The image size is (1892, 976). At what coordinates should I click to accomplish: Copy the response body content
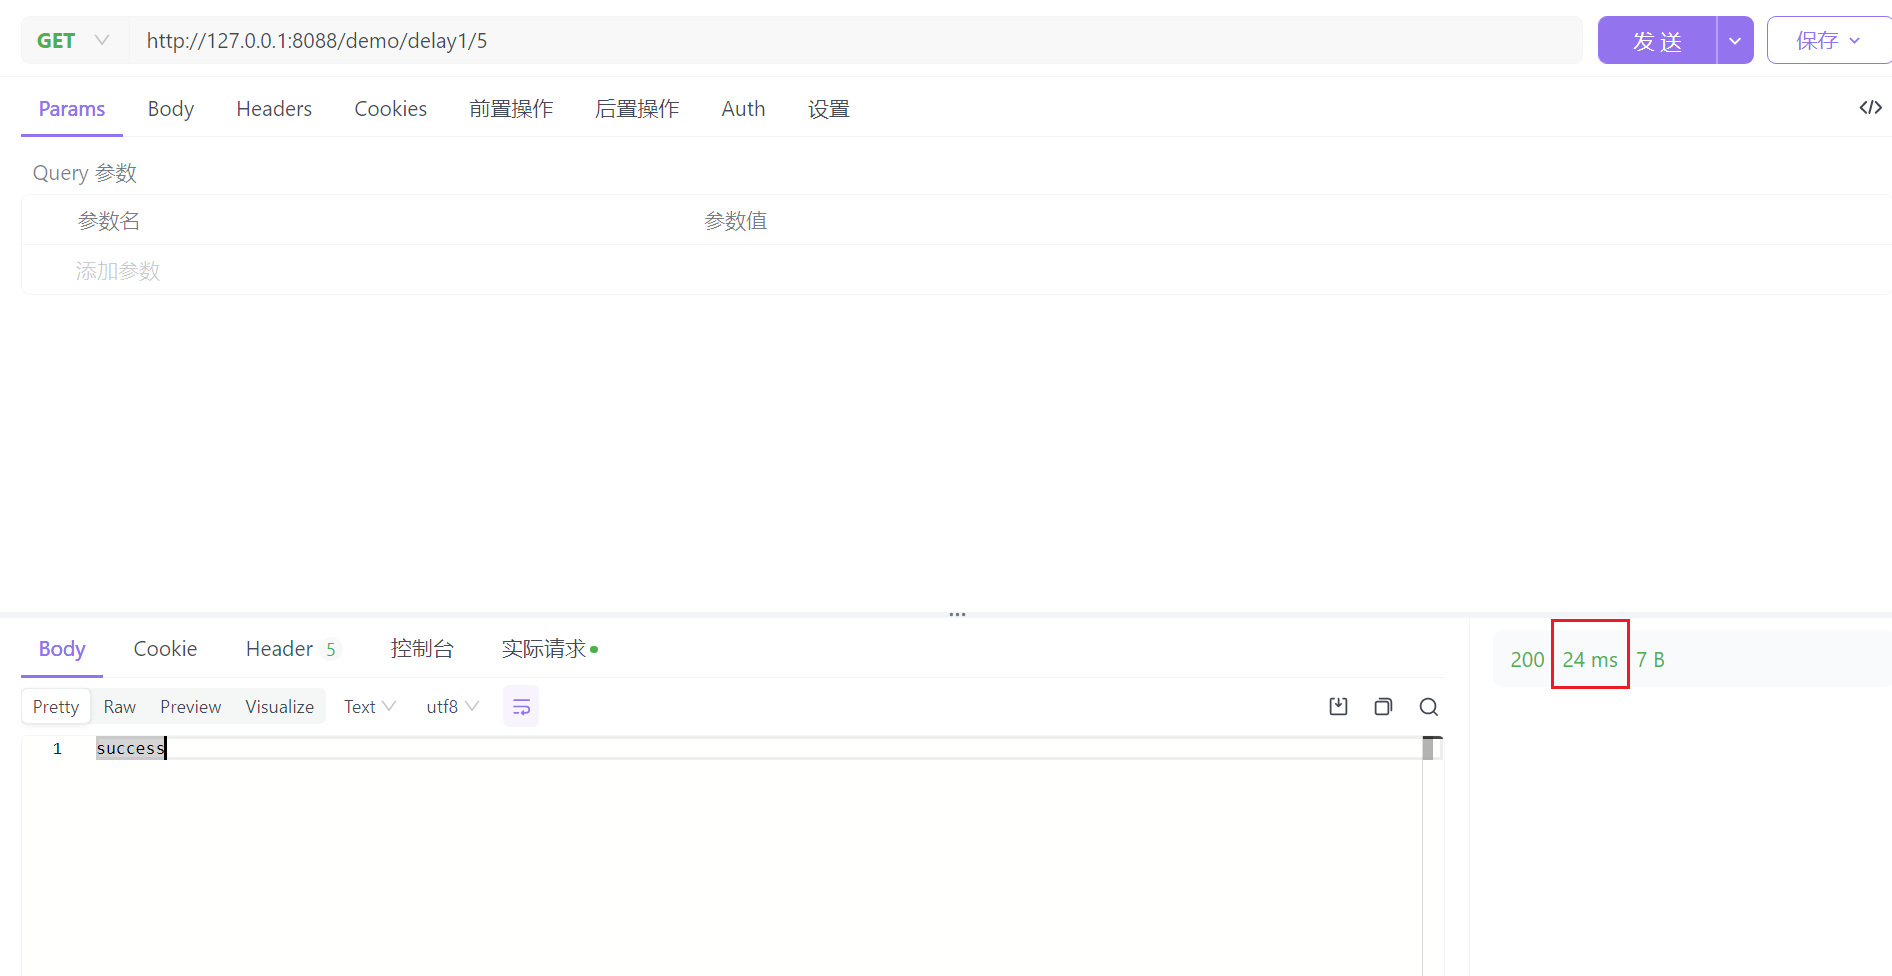1383,707
